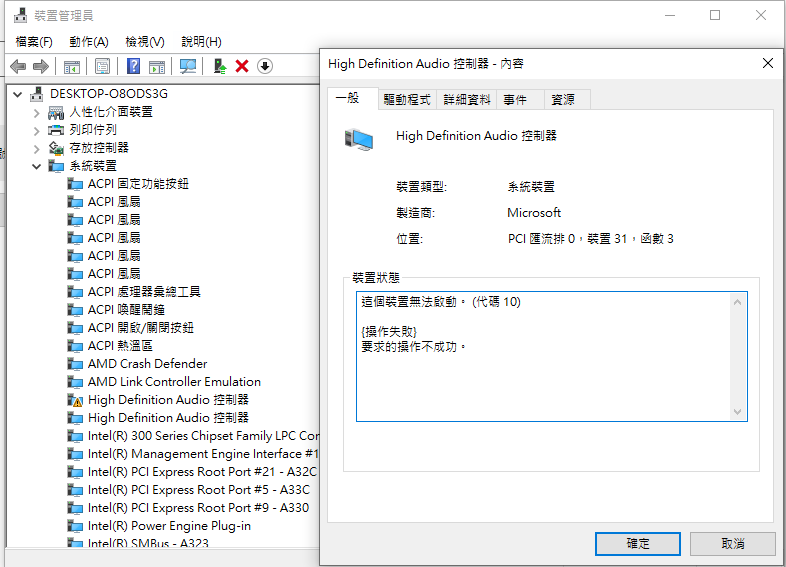Select Intel(R) Power Engine Plug-in
Screen dimensions: 786x567
coord(169,526)
